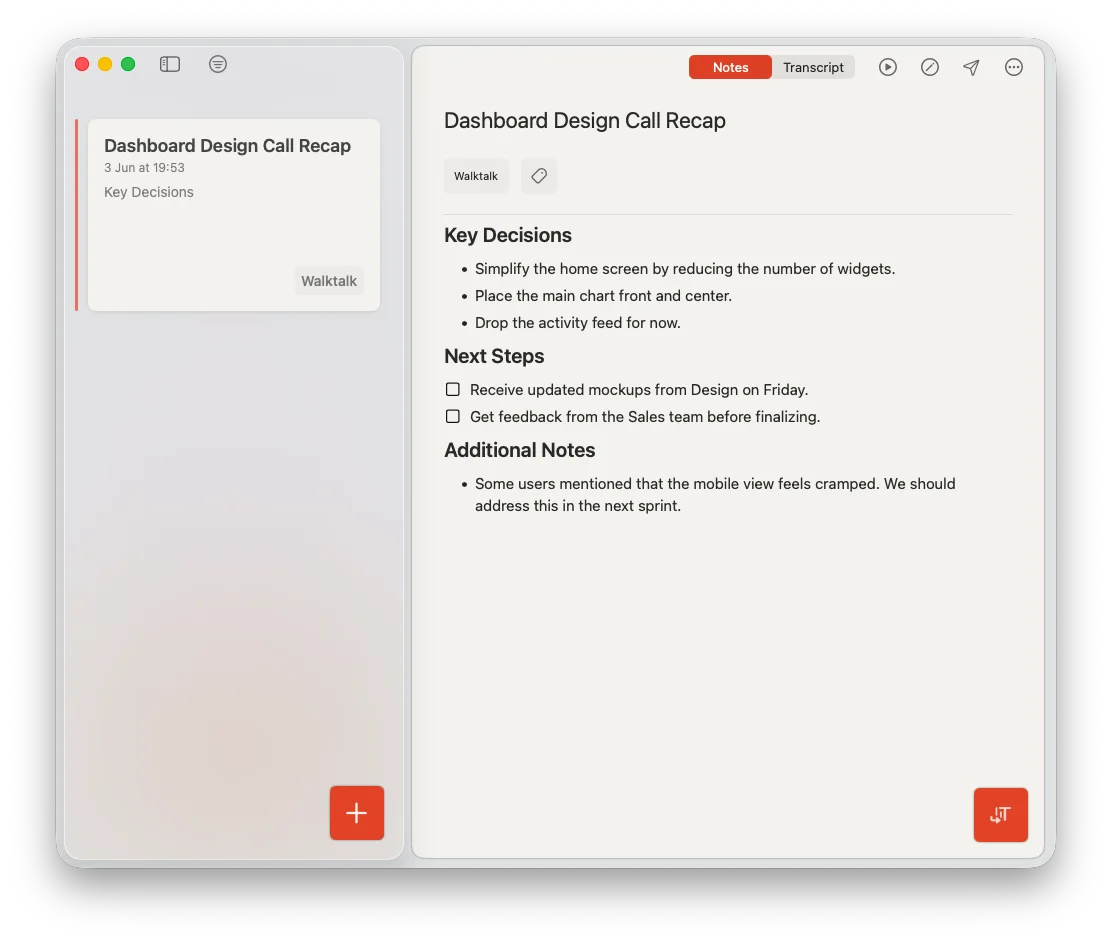This screenshot has height=942, width=1112.
Task: Add a tag with the tag icon
Action: (x=539, y=176)
